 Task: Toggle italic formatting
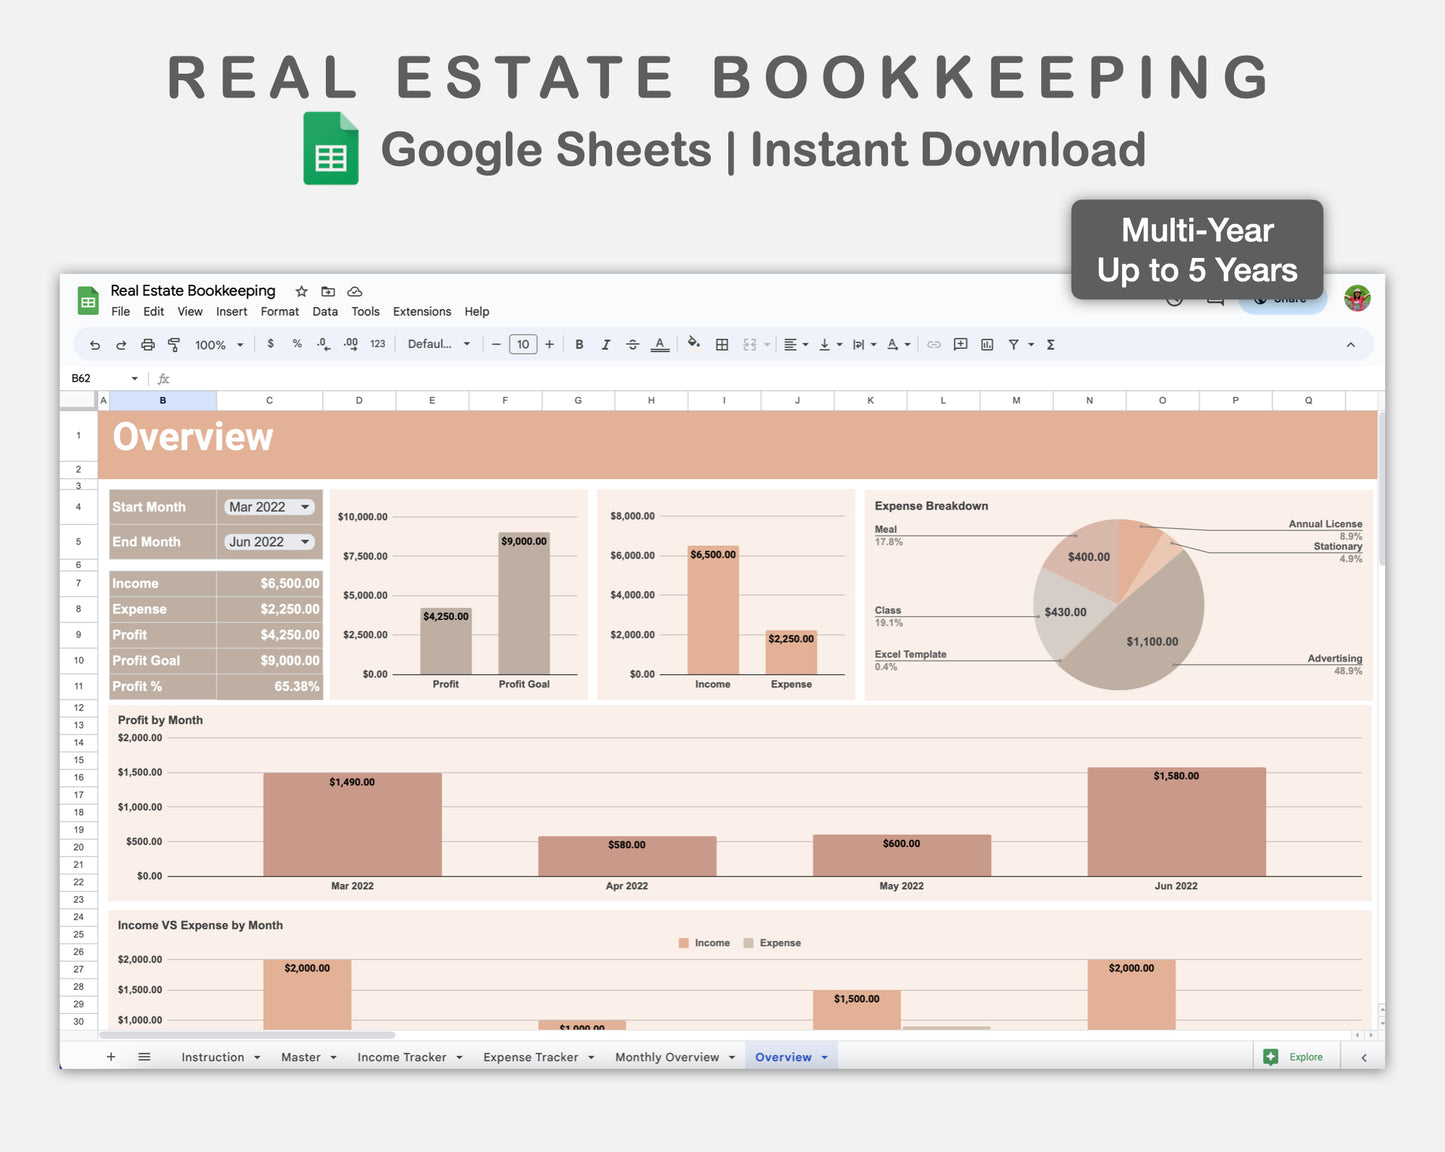(606, 344)
